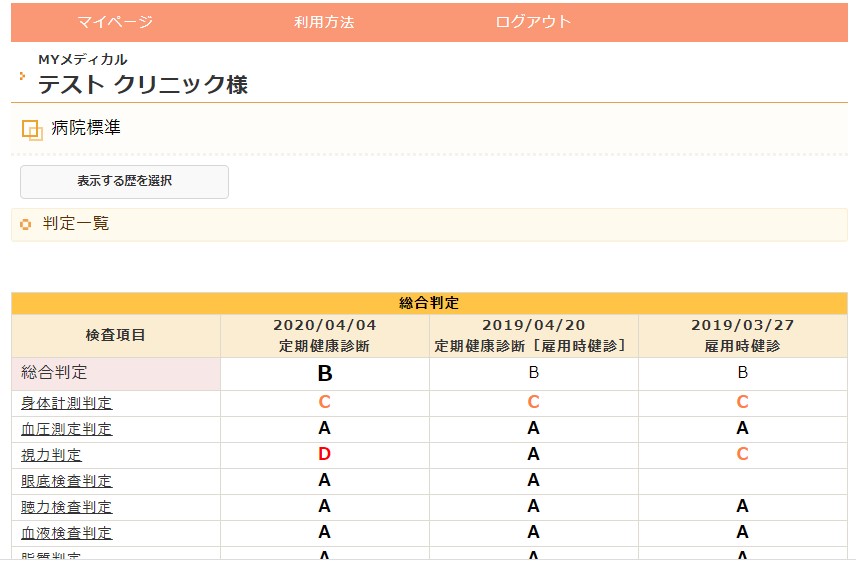Select the 2020/04/04 定期健康診断 column header

coord(325,336)
